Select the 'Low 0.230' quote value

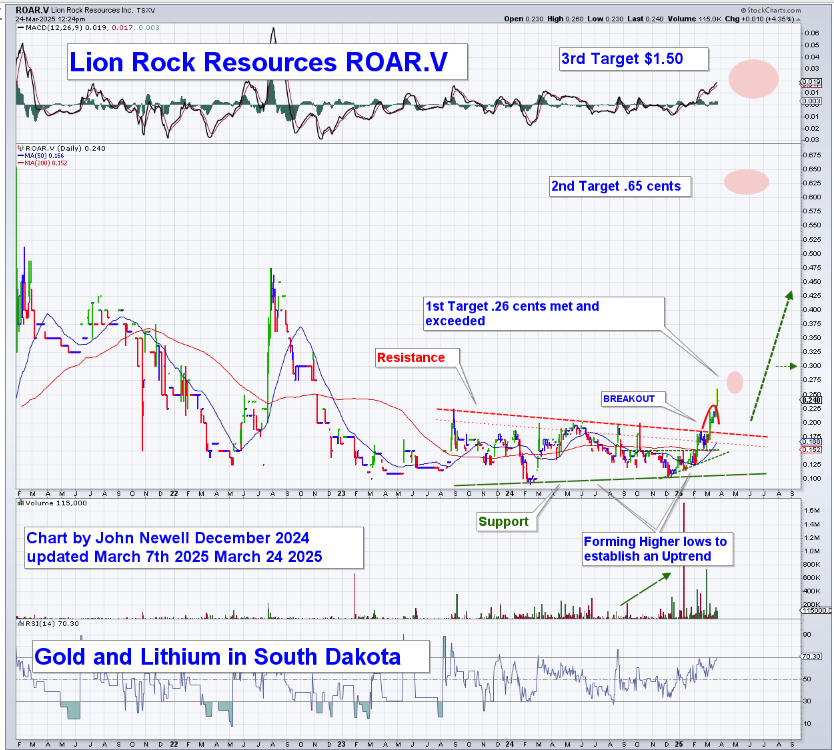(605, 19)
